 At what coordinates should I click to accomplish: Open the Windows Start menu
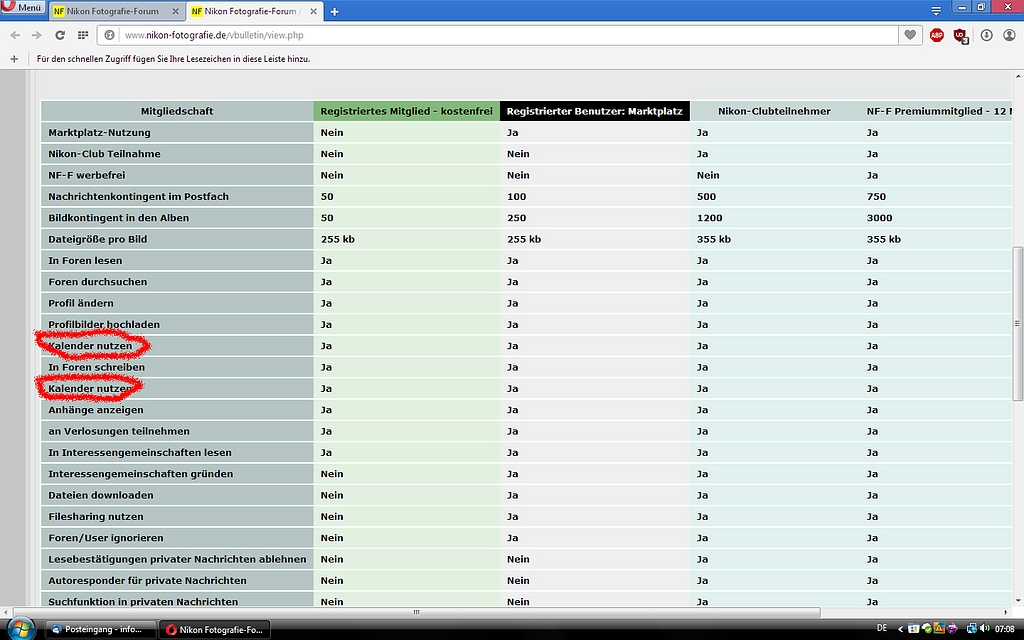[21, 629]
